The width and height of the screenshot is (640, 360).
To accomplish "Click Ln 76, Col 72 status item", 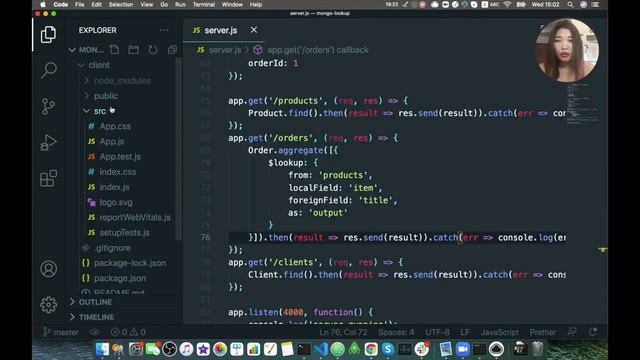I will [x=343, y=332].
